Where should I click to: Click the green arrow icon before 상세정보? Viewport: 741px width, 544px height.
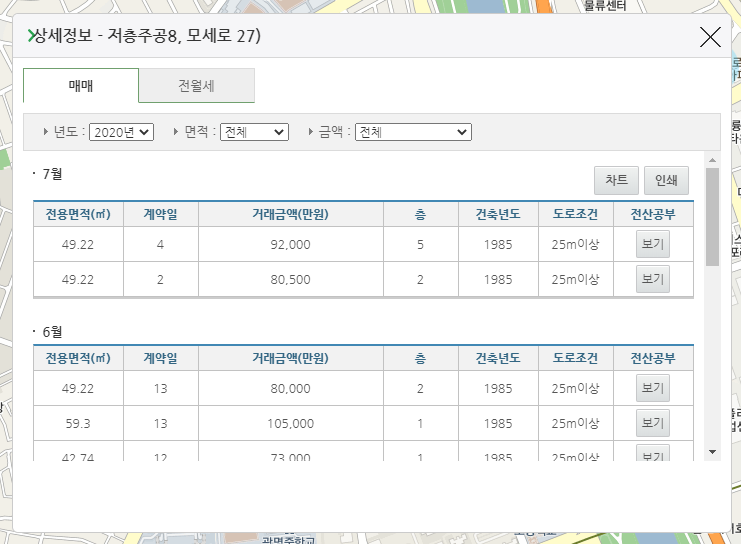tap(31, 35)
